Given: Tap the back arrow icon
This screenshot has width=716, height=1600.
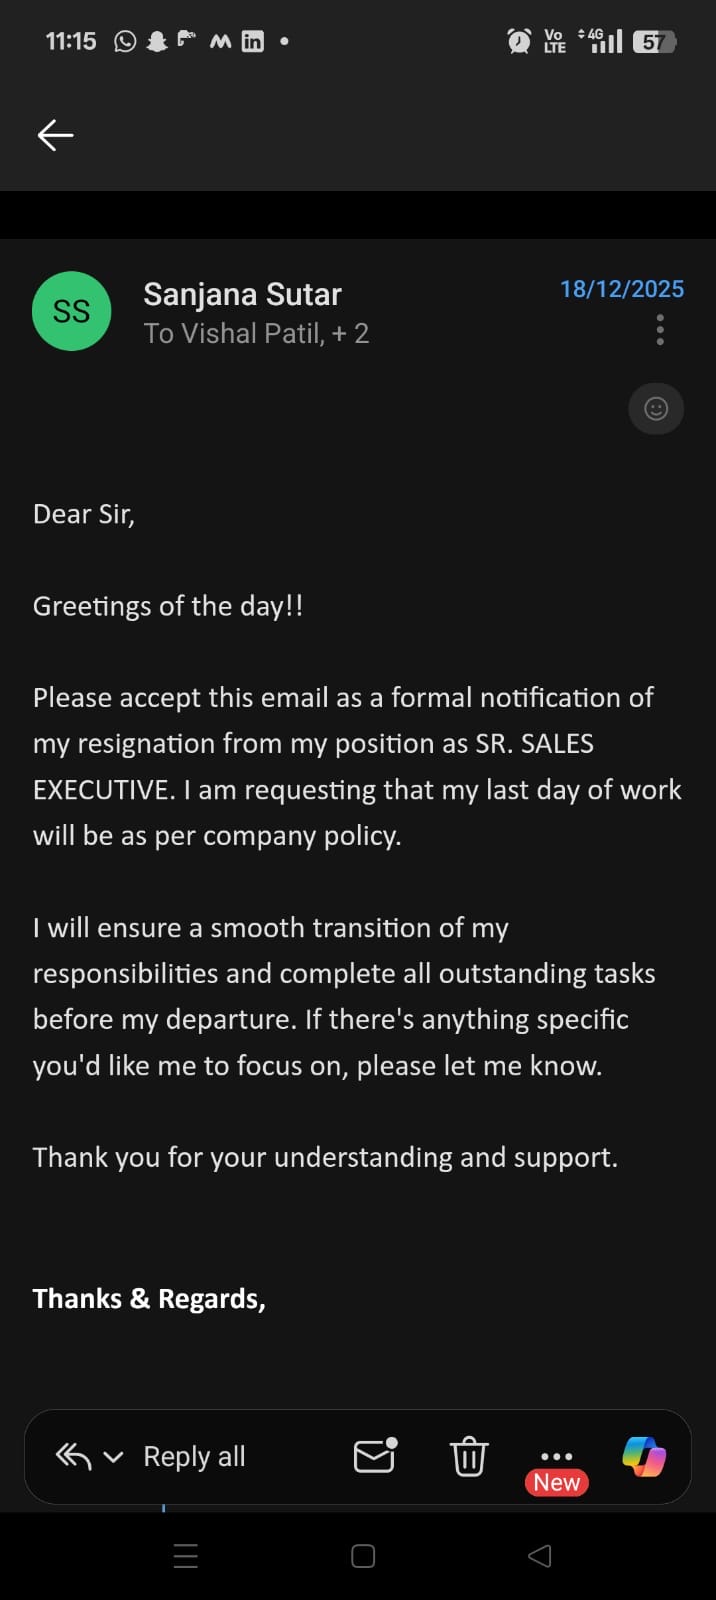Looking at the screenshot, I should point(55,135).
